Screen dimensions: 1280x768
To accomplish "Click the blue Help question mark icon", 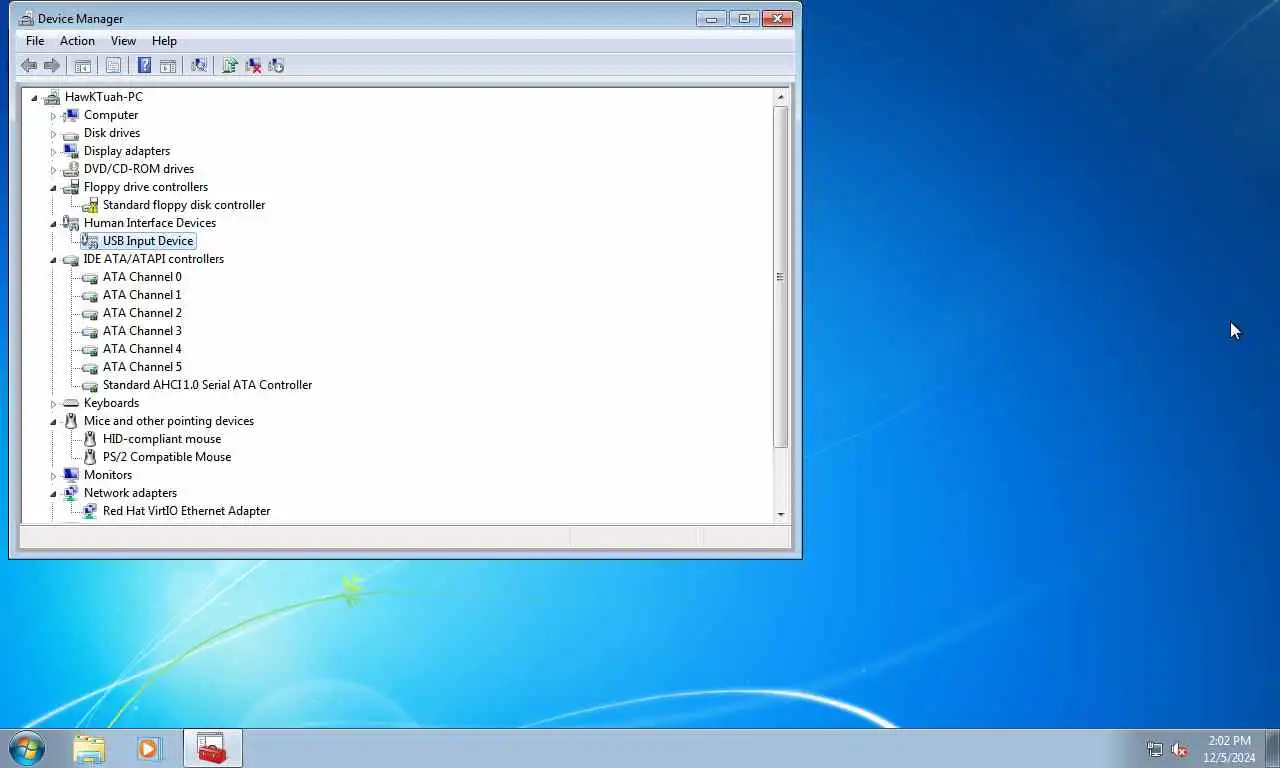I will (x=144, y=66).
